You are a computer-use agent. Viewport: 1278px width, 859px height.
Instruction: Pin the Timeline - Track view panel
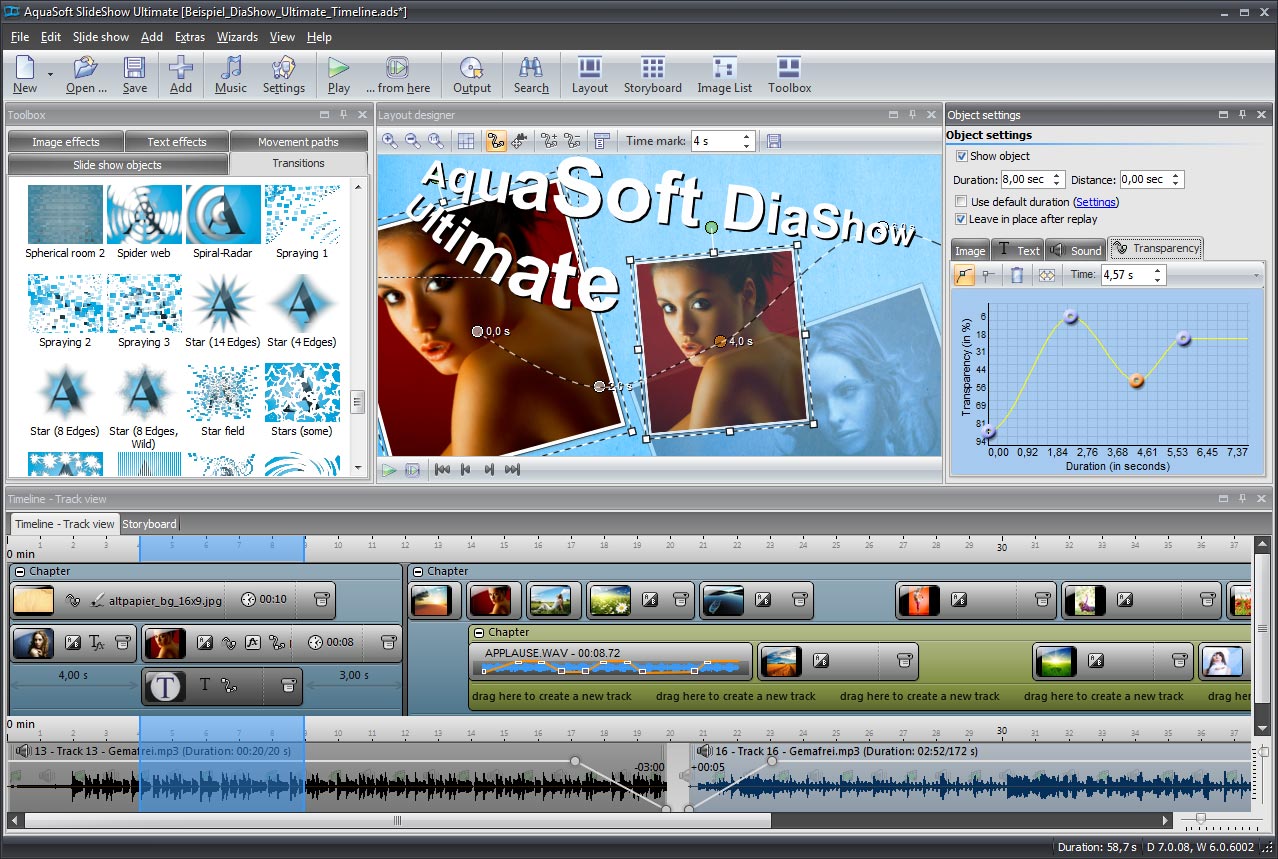(1242, 499)
